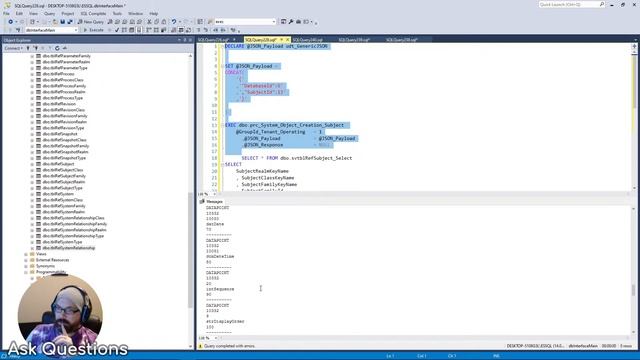Open the Connect dropdown in Object Explorer
The image size is (640, 360).
tap(13, 48)
